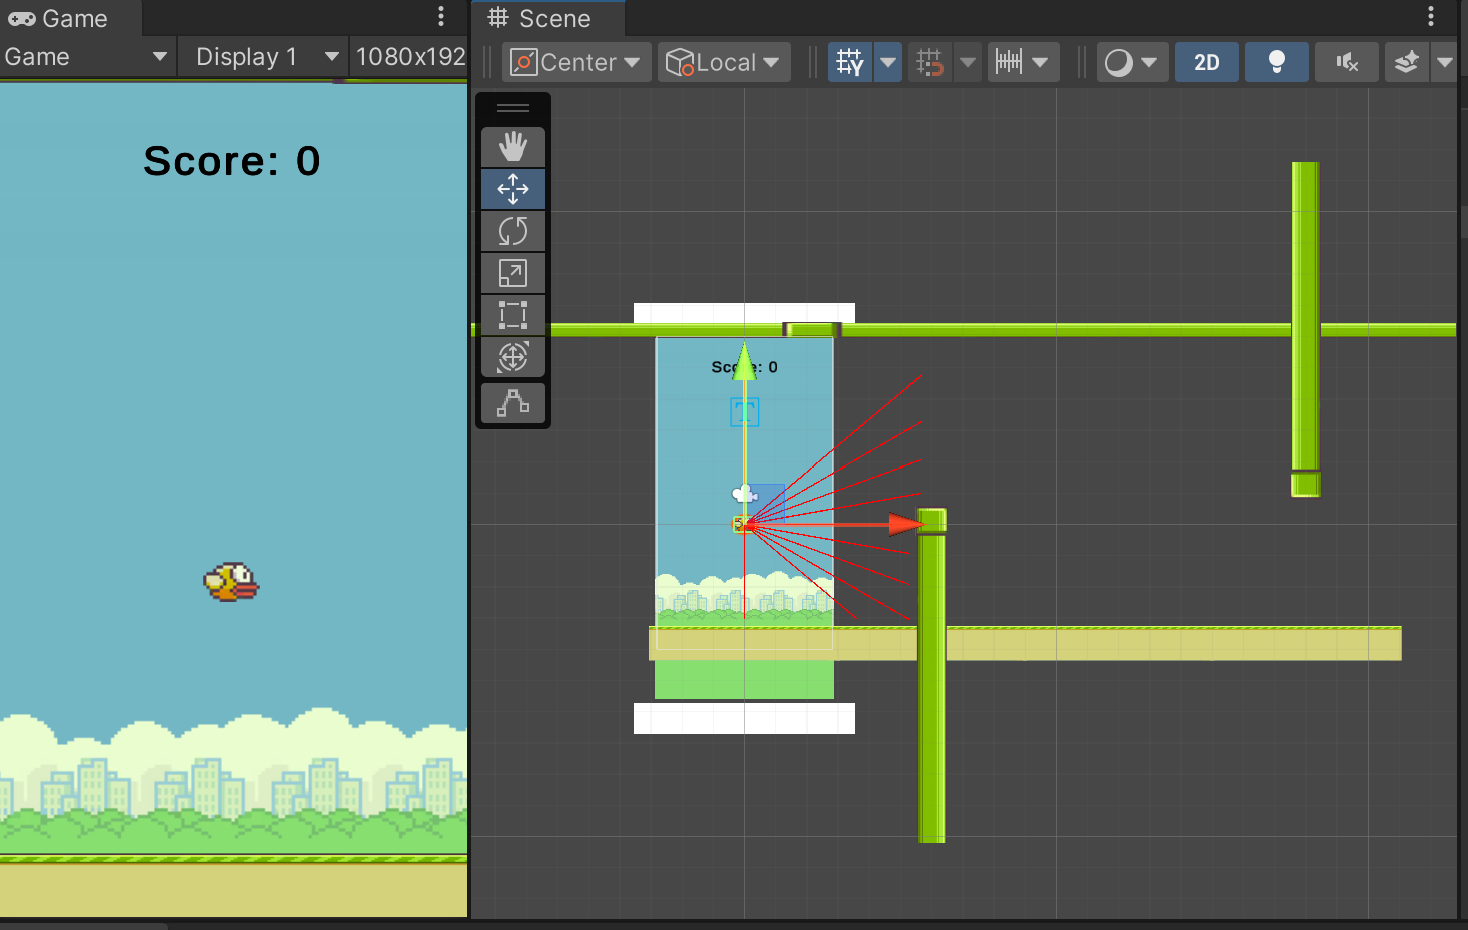1468x930 pixels.
Task: Select the custom editor tools icon
Action: click(513, 403)
